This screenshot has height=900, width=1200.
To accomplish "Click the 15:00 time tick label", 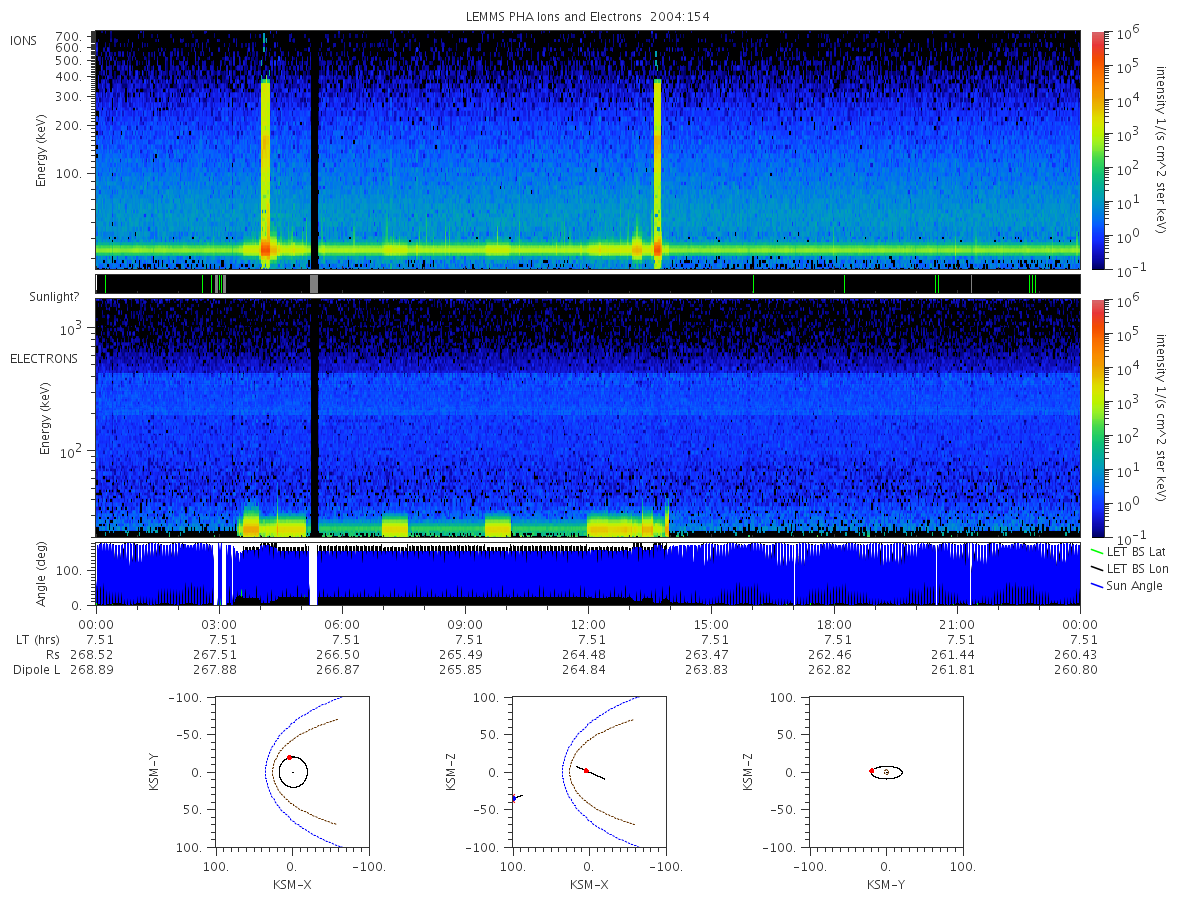I will (x=711, y=624).
